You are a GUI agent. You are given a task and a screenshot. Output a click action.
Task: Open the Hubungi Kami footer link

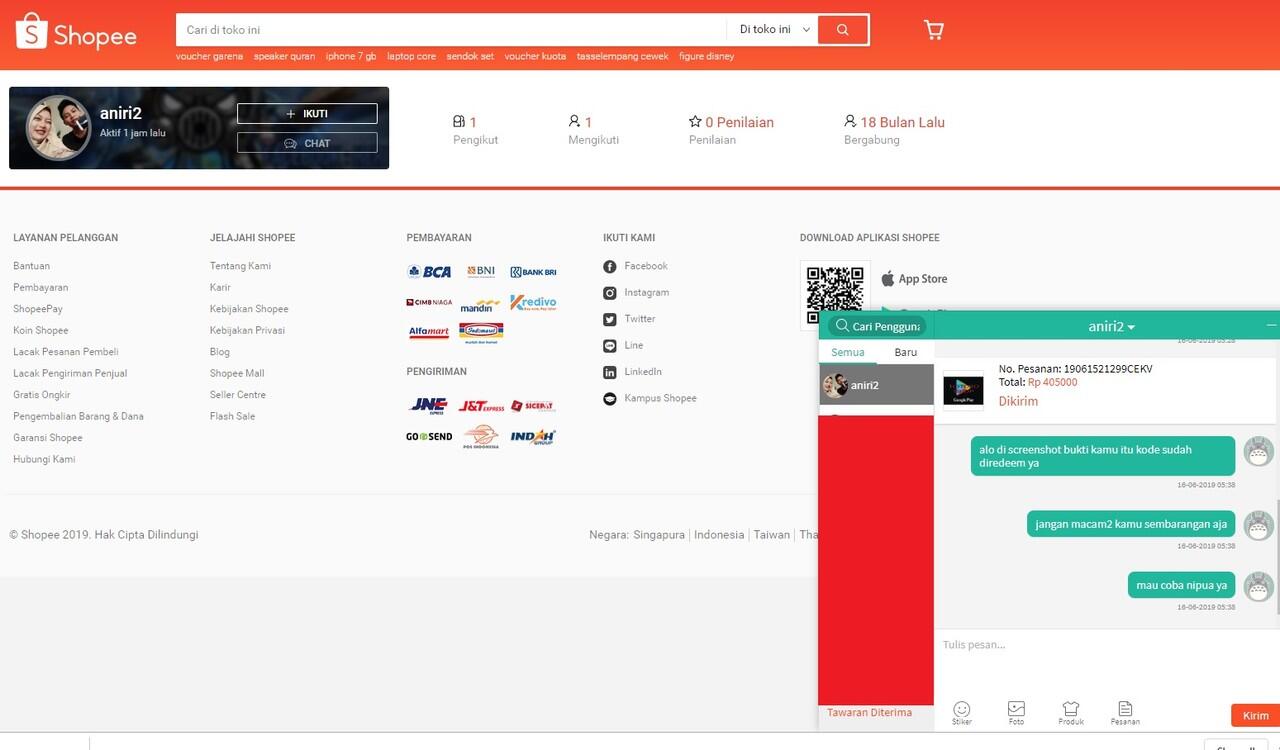[44, 459]
